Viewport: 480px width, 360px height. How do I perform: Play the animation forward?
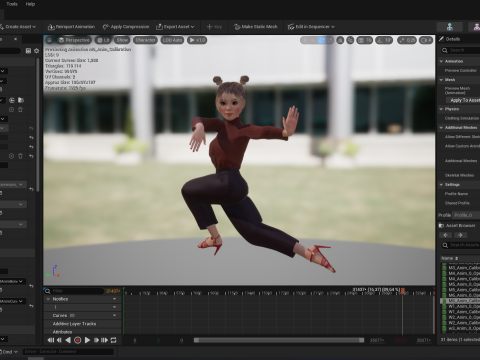[87, 340]
